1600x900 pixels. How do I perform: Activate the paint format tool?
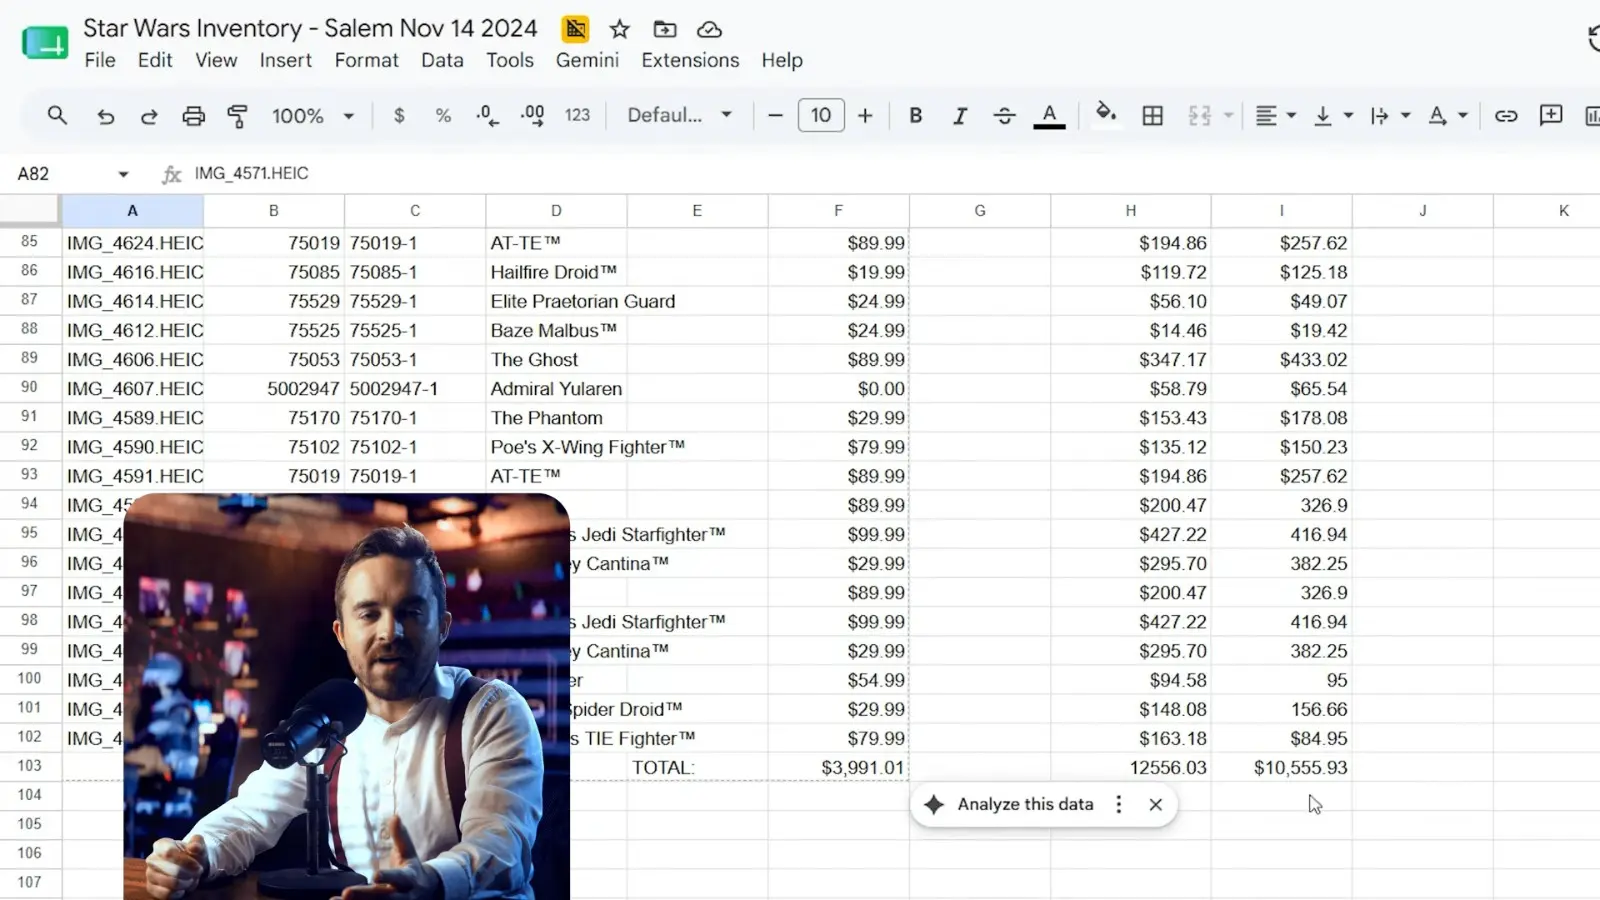click(237, 116)
